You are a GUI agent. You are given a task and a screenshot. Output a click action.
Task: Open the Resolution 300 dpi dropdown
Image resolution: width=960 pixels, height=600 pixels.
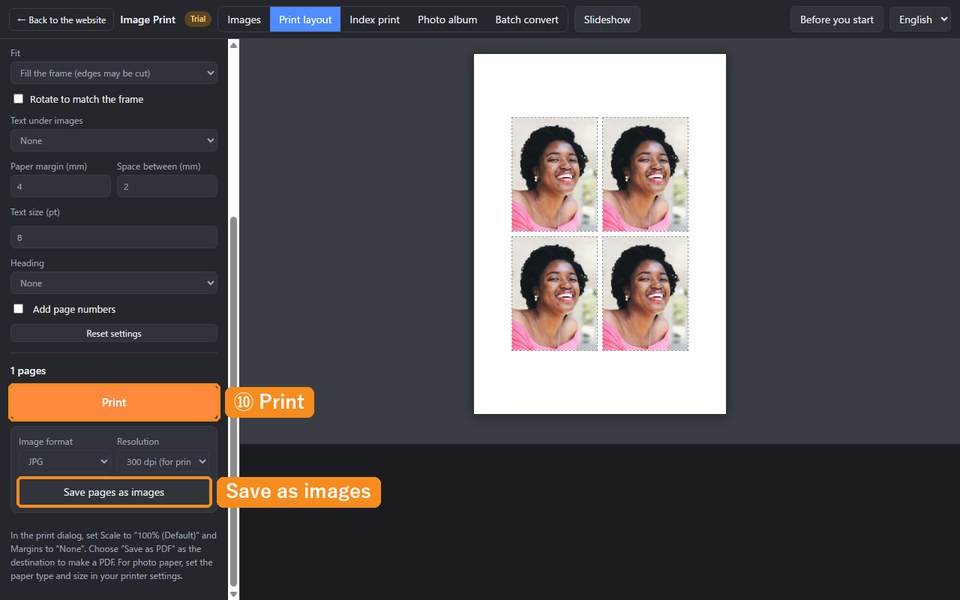[x=163, y=462]
